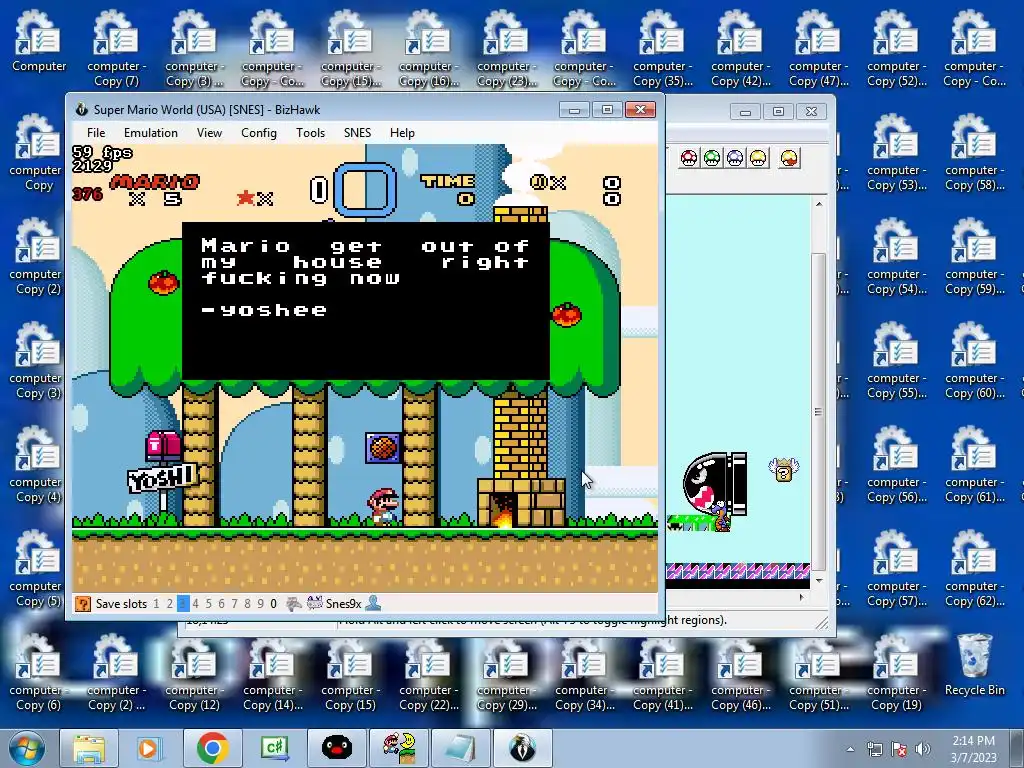Select save slot 2 in status bar
Image resolution: width=1024 pixels, height=768 pixels.
pyautogui.click(x=170, y=604)
